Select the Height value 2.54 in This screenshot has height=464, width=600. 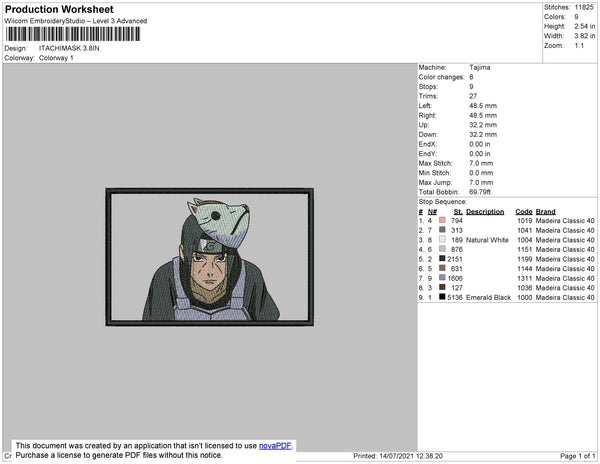click(584, 26)
